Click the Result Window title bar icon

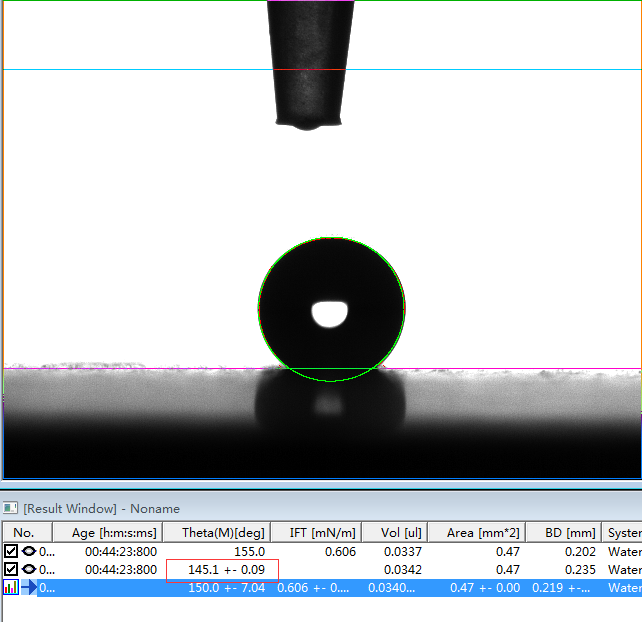(x=11, y=509)
